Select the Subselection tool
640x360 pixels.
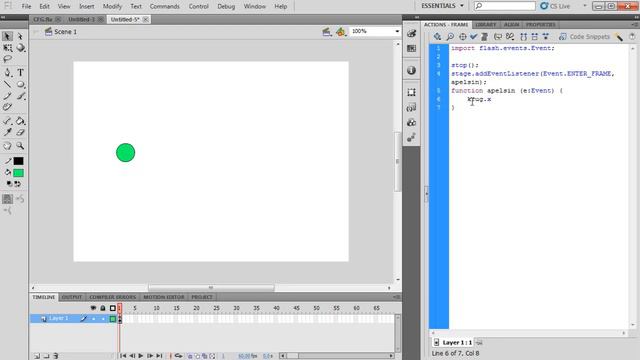tap(20, 36)
